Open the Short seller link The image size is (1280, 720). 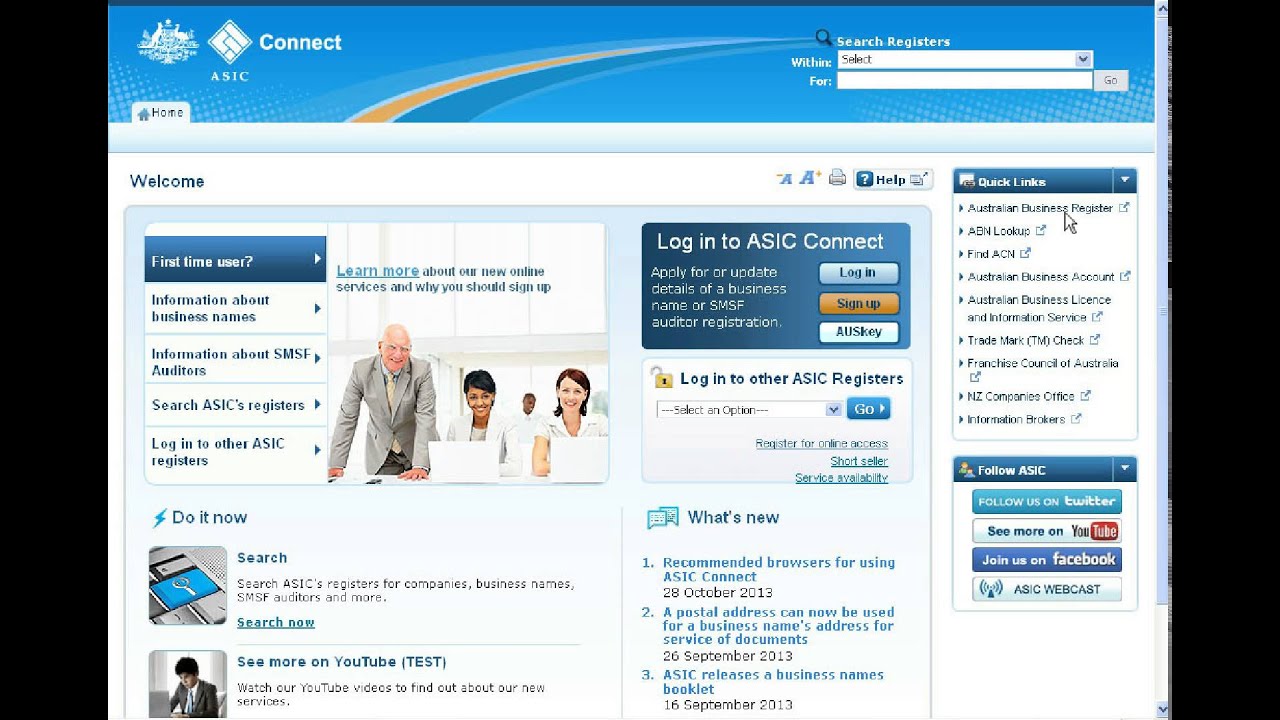pyautogui.click(x=859, y=461)
